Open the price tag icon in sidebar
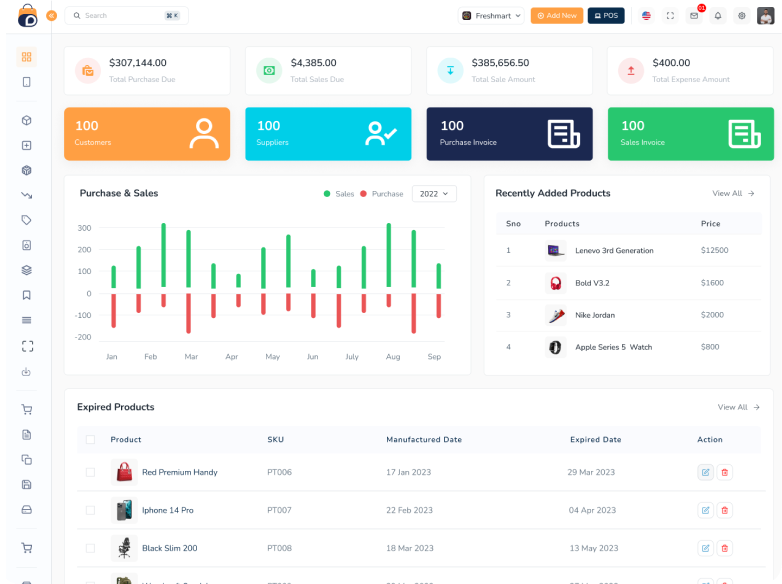782x584 pixels. coord(26,220)
